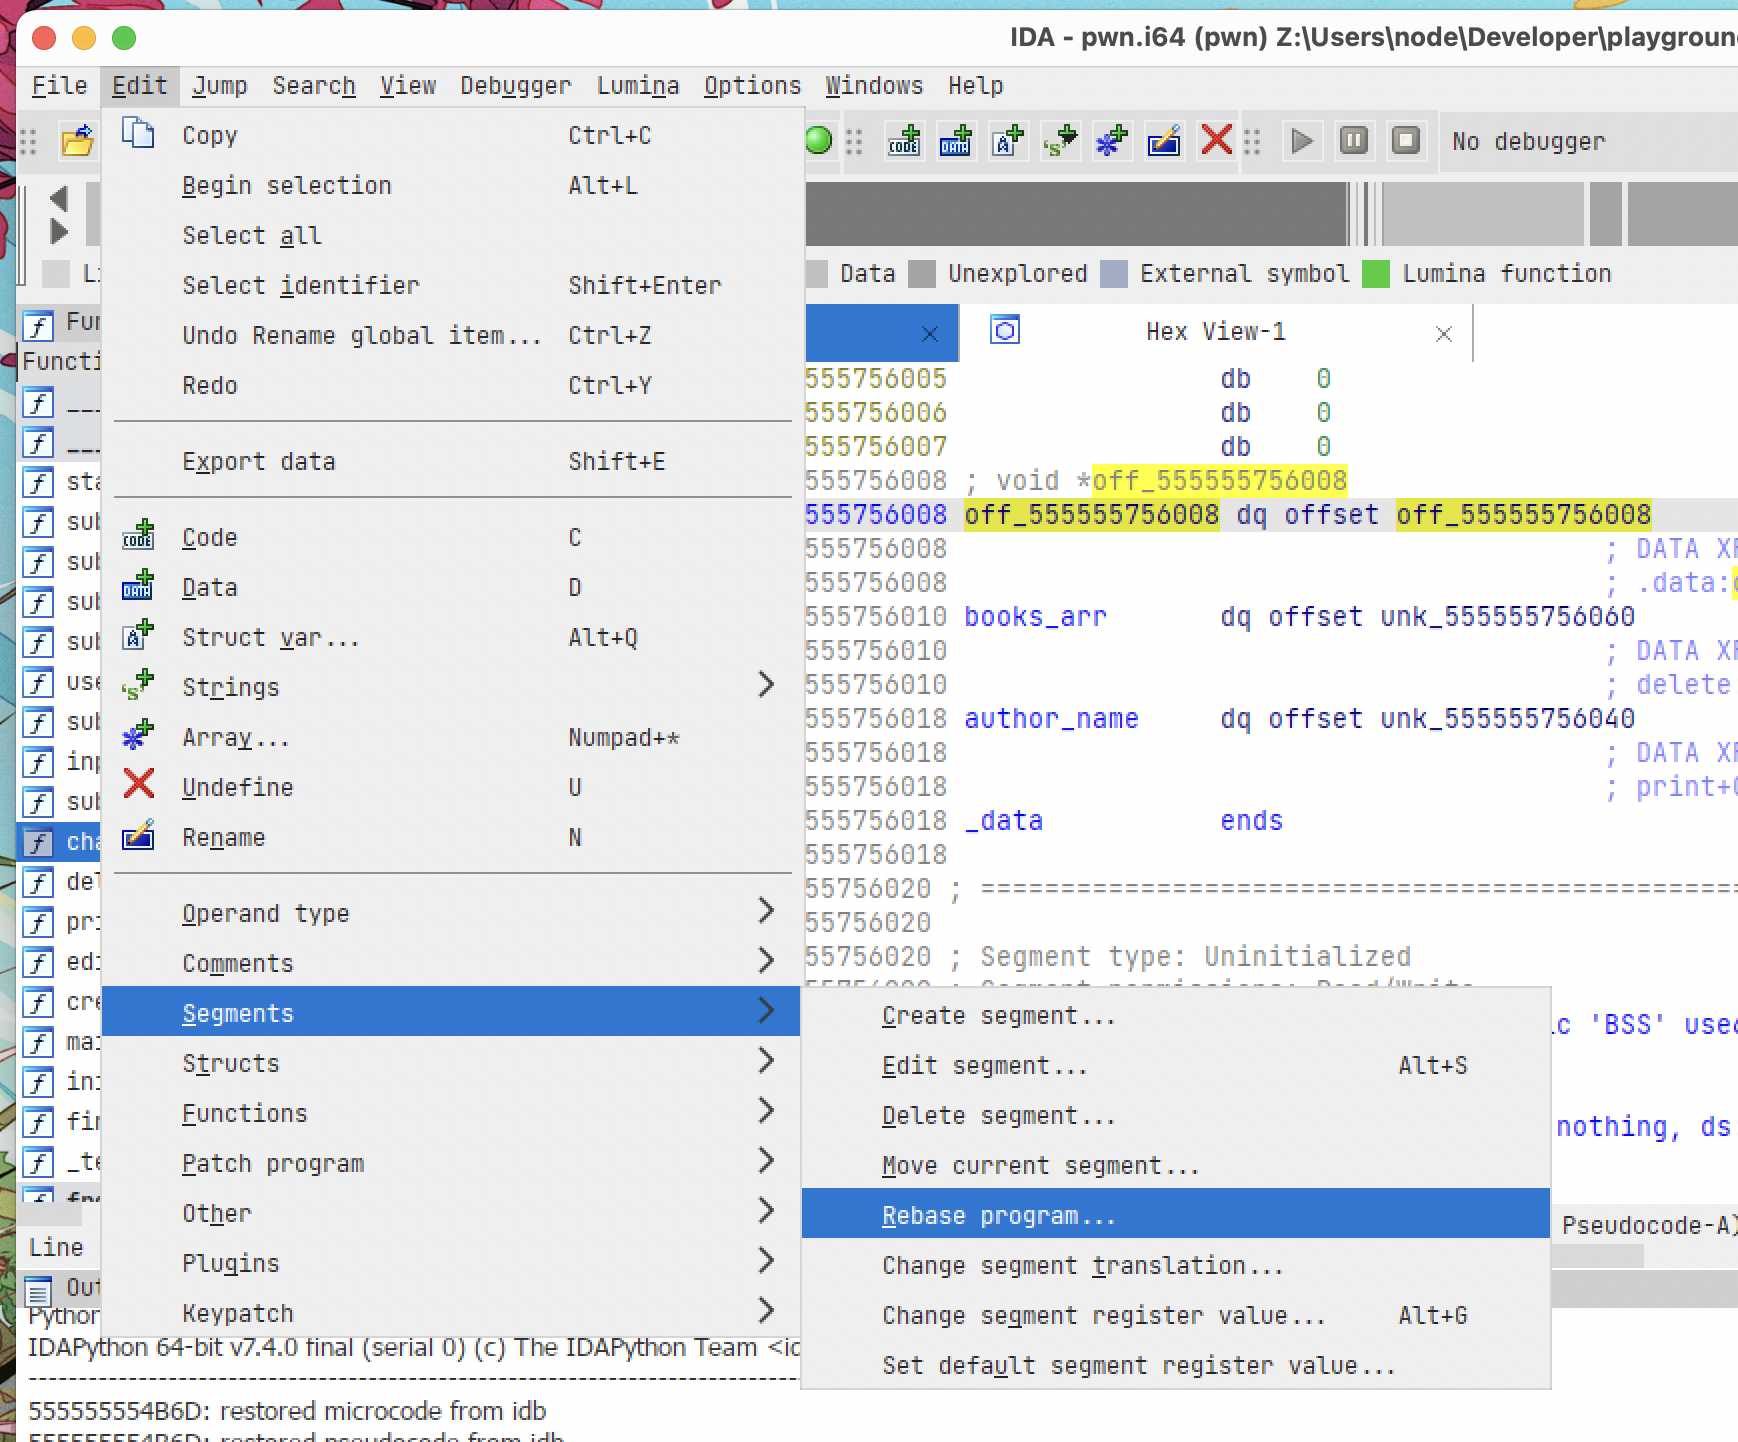This screenshot has width=1738, height=1442.
Task: Stop the debugger process button
Action: (1406, 141)
